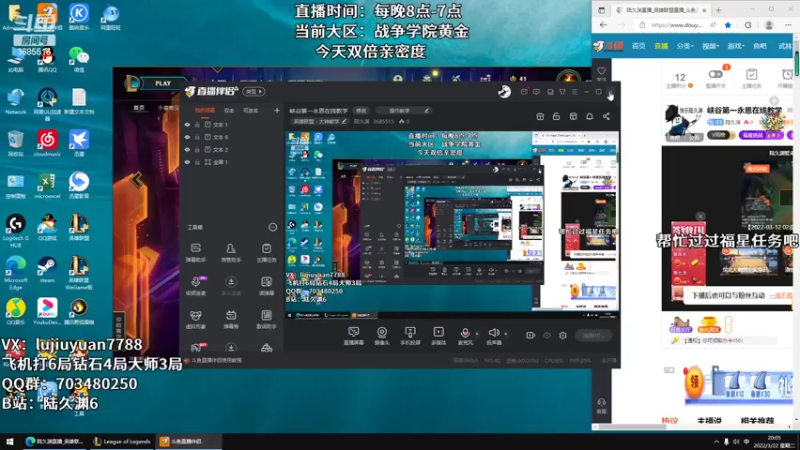
Task: Expand microphone options arrow
Action: 477,334
